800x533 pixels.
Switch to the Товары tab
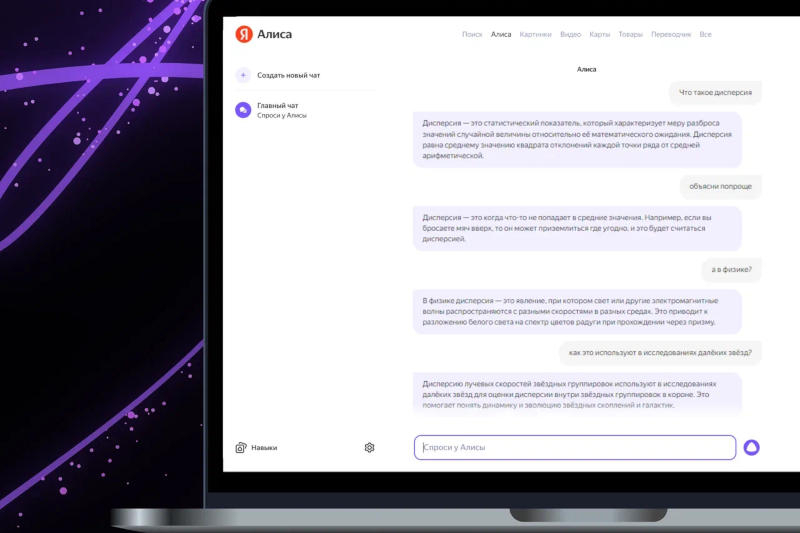631,35
